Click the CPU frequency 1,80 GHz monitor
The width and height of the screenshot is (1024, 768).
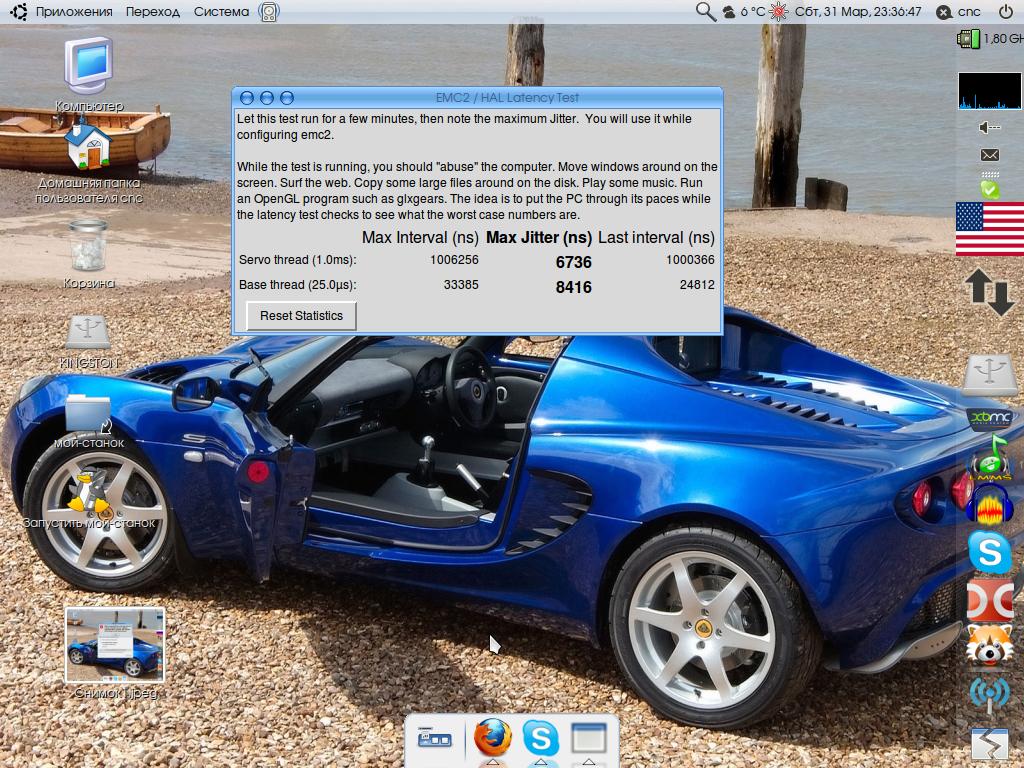[x=990, y=39]
